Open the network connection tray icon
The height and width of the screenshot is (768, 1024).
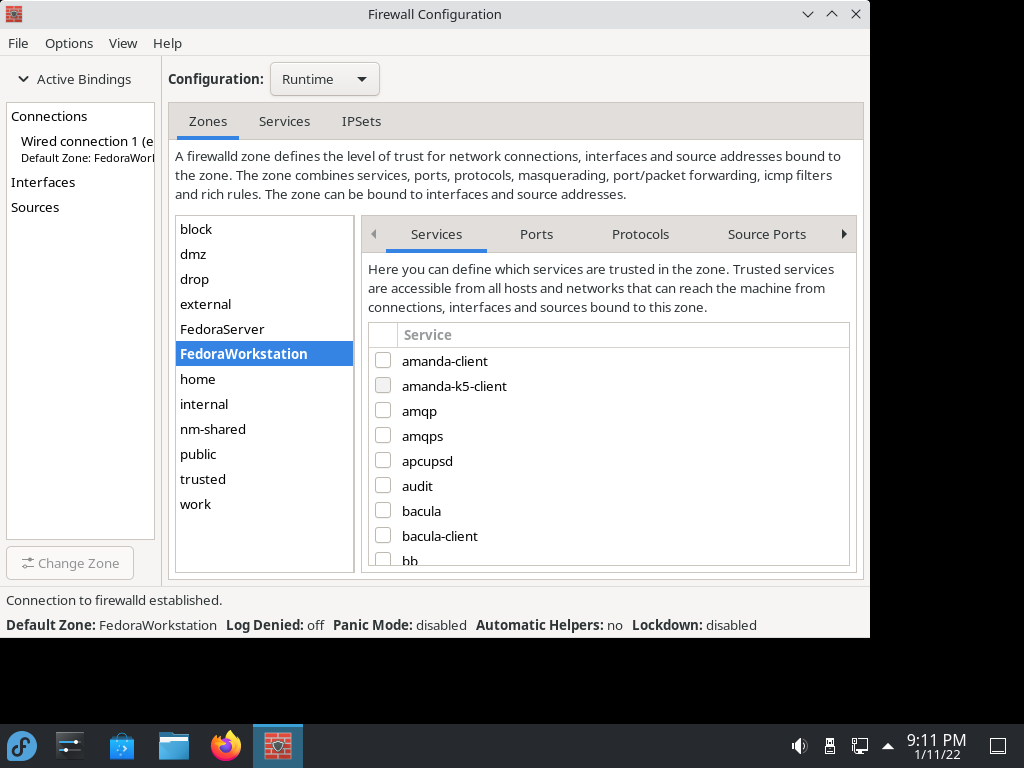[x=859, y=746]
